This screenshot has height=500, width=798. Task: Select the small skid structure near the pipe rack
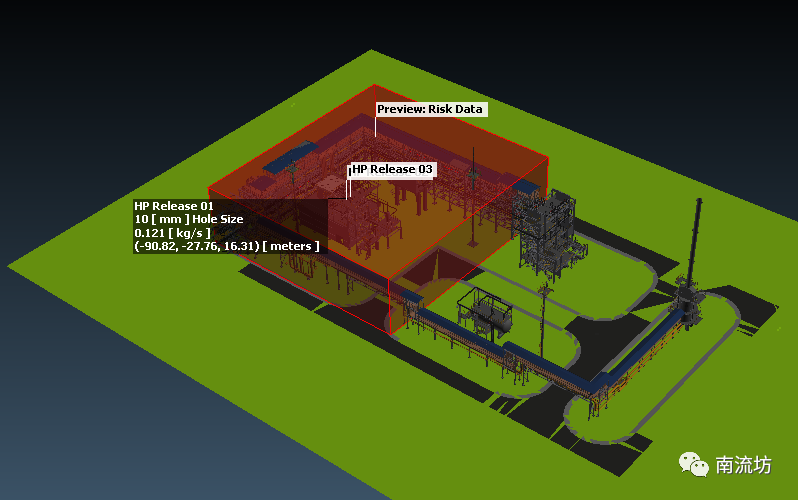(x=485, y=312)
